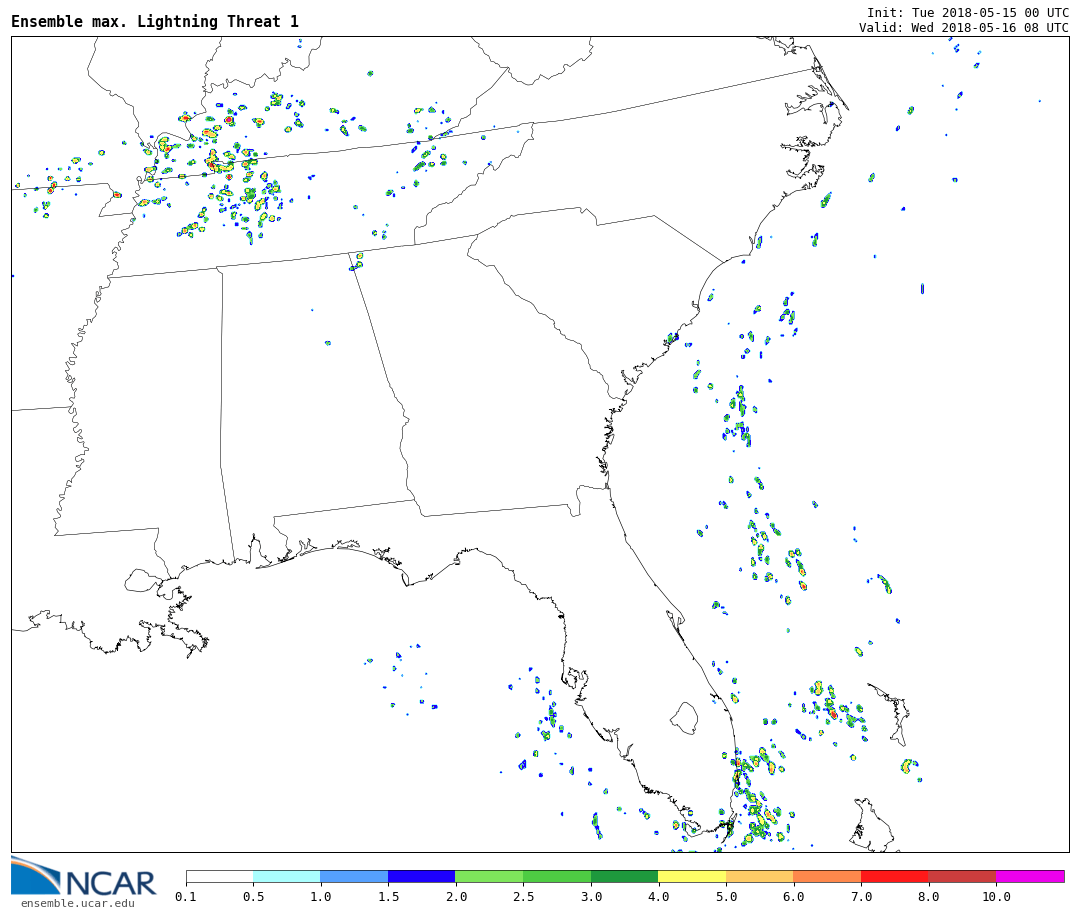Click Lake Okeechobee on the Florida peninsula
Screen dimensions: 1080x915
point(684,717)
